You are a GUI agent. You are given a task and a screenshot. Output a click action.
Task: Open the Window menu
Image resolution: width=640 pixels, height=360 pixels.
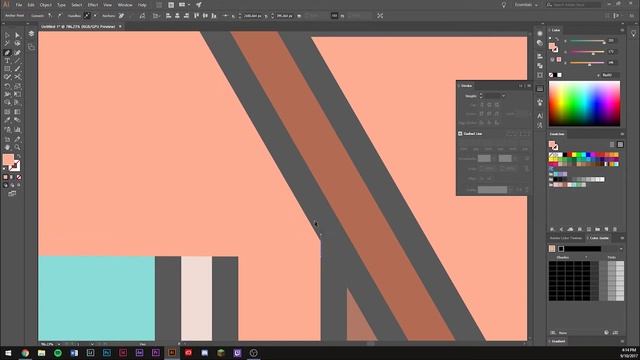click(x=125, y=5)
